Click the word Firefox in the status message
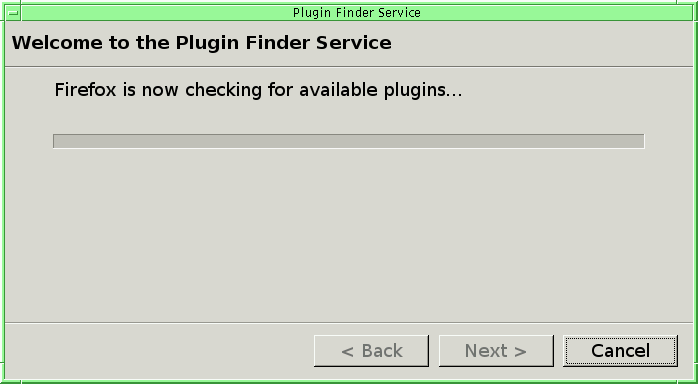This screenshot has width=698, height=384. pyautogui.click(x=85, y=90)
